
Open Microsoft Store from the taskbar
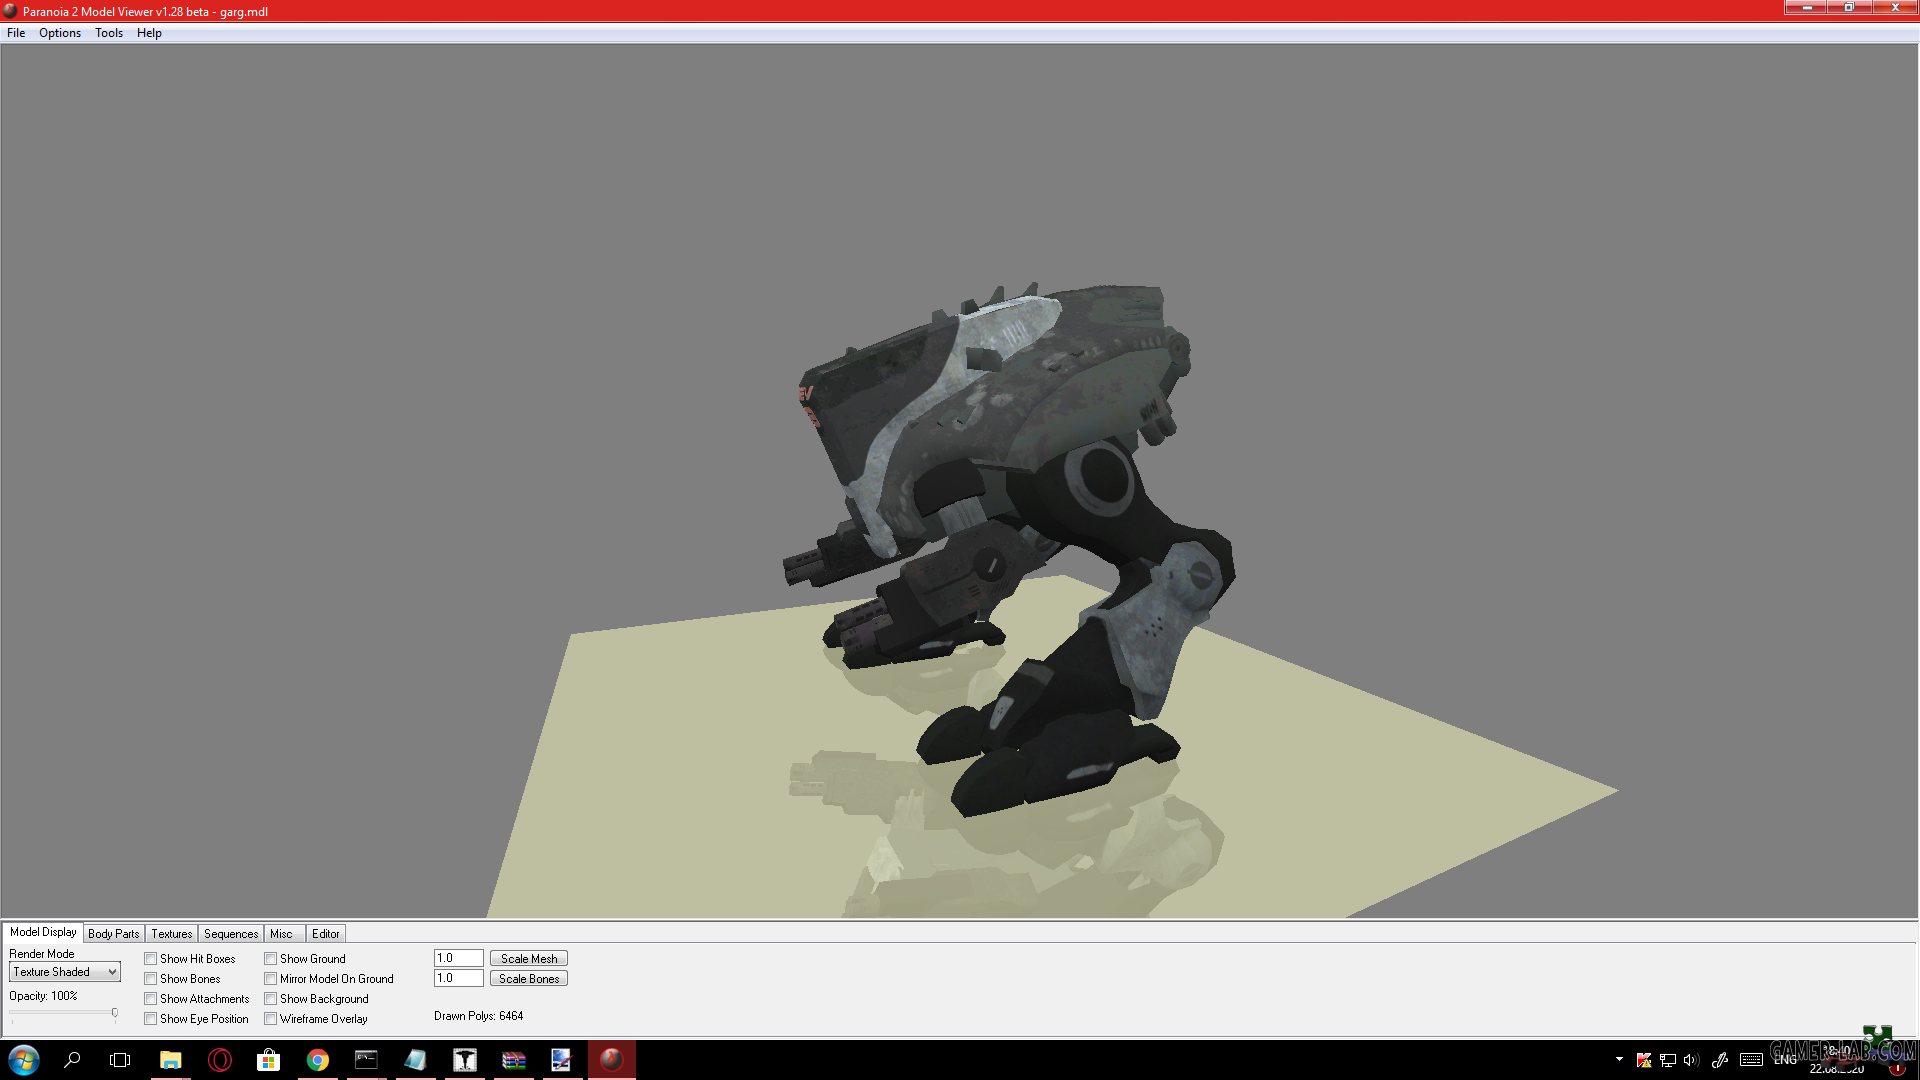[268, 1060]
